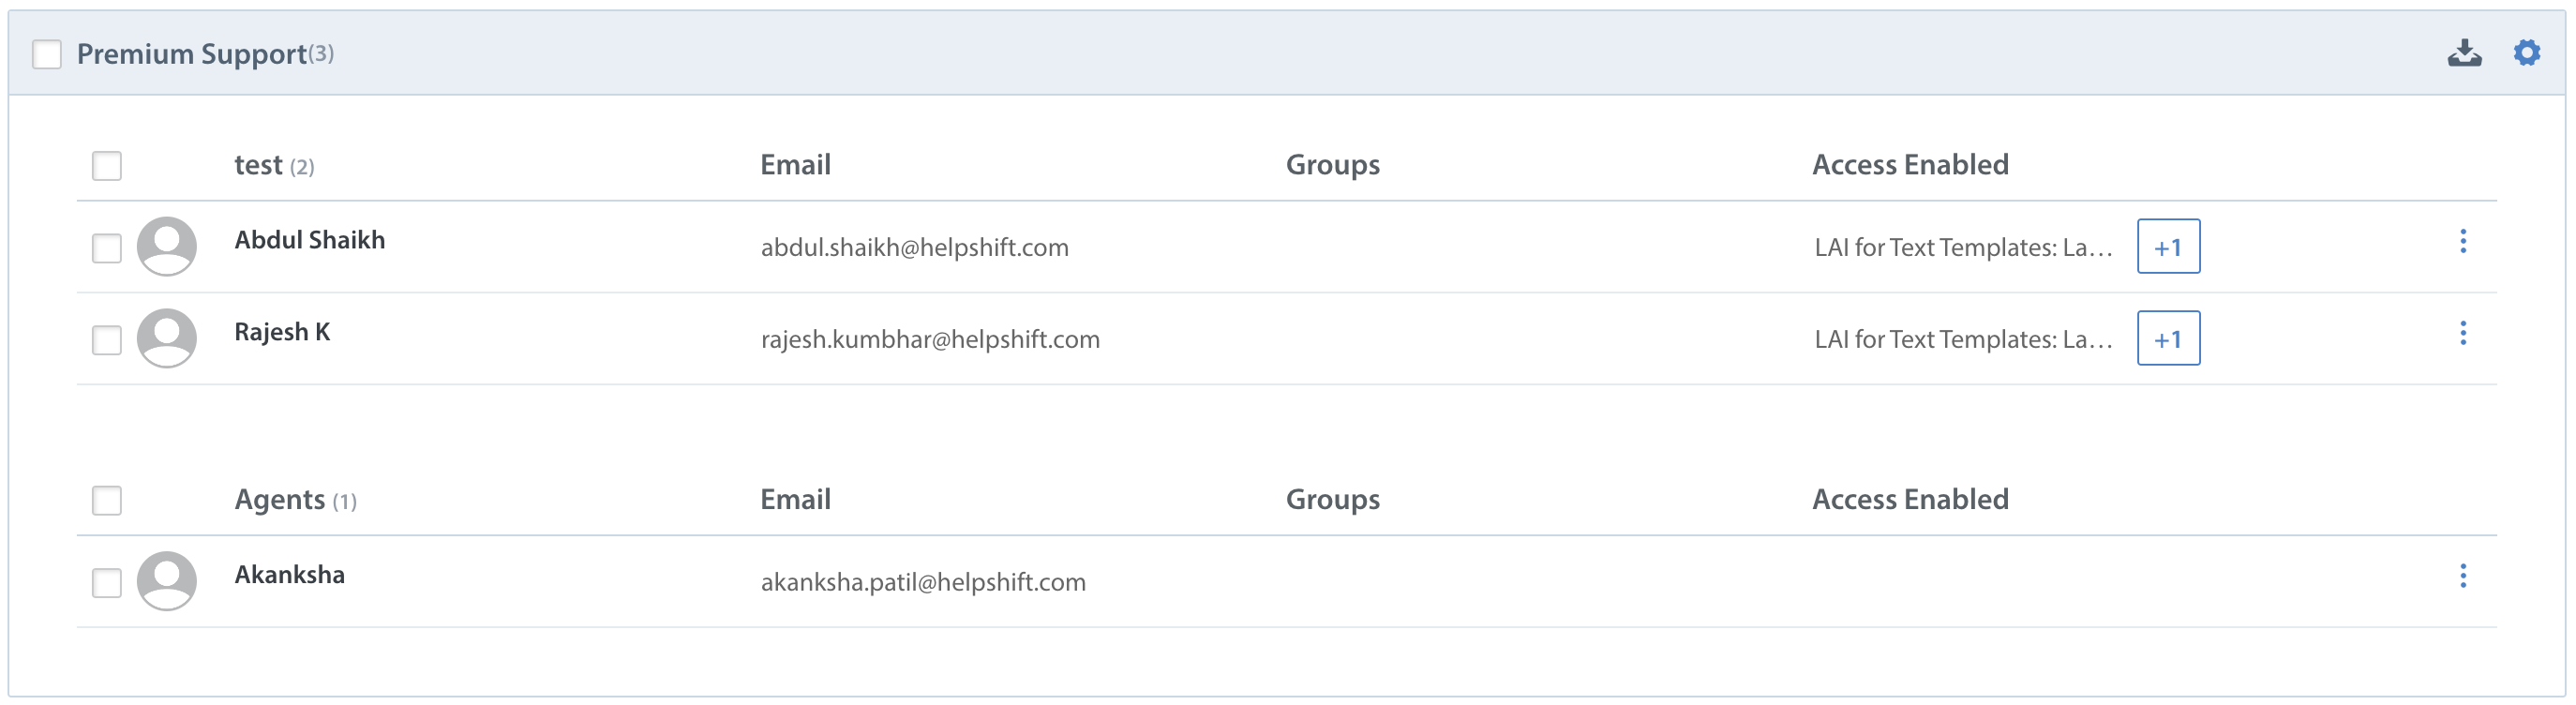Open the Premium Support settings gear
The image size is (2576, 705).
[x=2526, y=53]
